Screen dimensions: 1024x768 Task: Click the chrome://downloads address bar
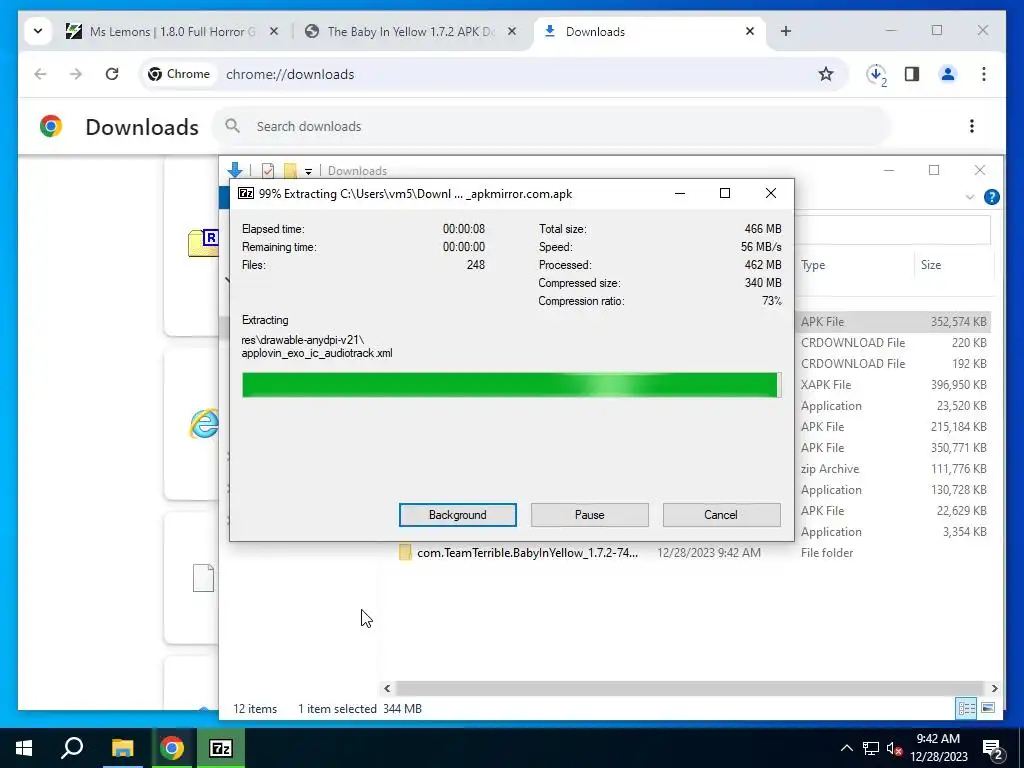point(493,74)
